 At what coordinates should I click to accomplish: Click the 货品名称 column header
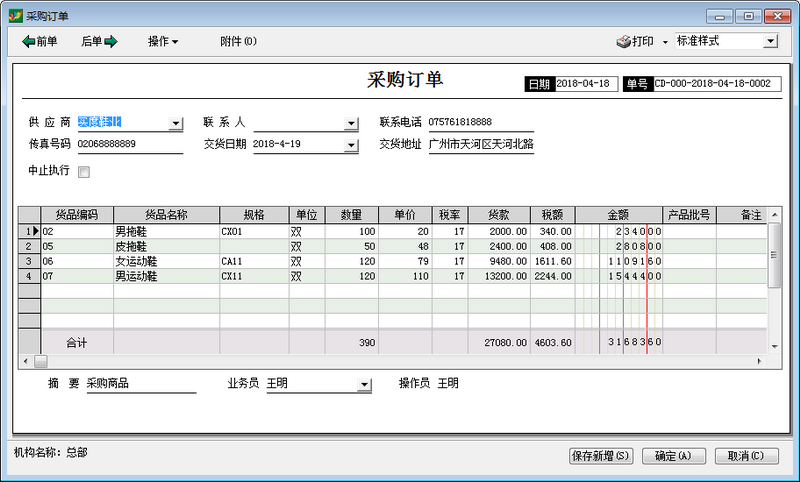click(x=166, y=215)
